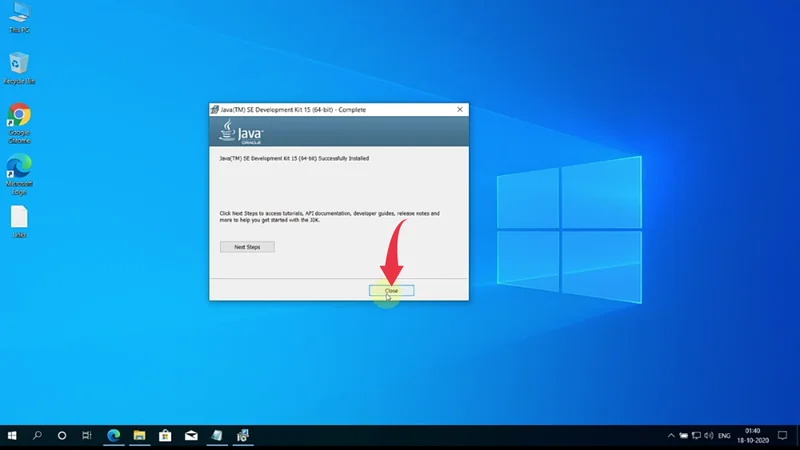Open the clock and date flyout
The image size is (800, 450).
click(754, 436)
